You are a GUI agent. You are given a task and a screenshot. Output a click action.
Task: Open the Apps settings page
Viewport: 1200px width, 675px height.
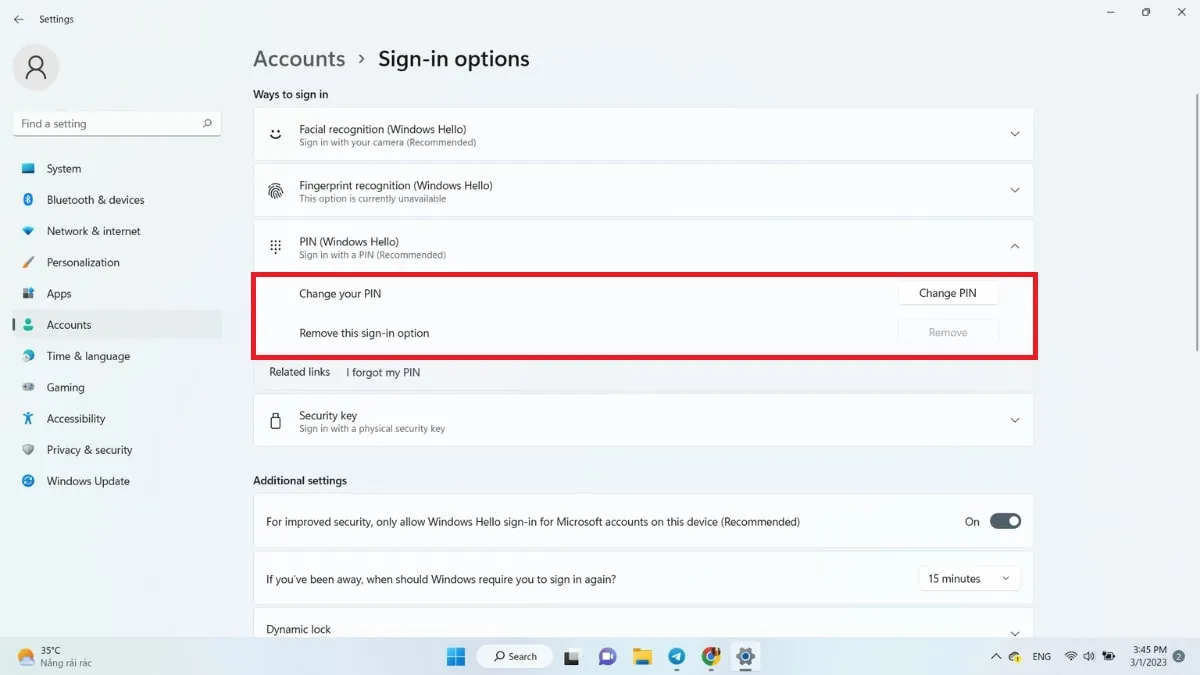pos(63,293)
